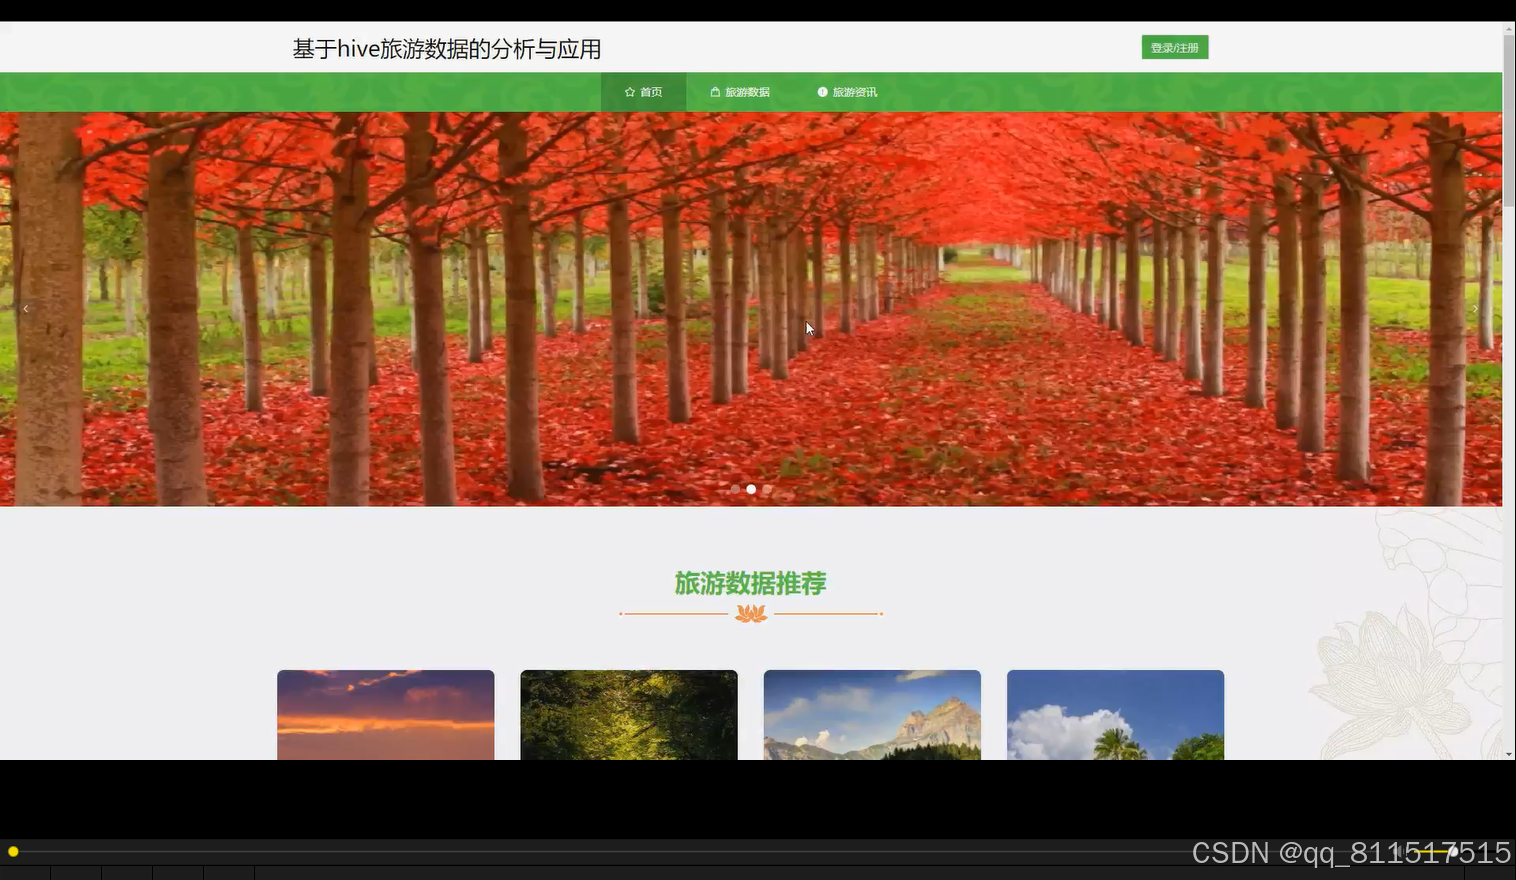The width and height of the screenshot is (1516, 880).
Task: Select the middle carousel indicator dot
Action: click(x=751, y=489)
